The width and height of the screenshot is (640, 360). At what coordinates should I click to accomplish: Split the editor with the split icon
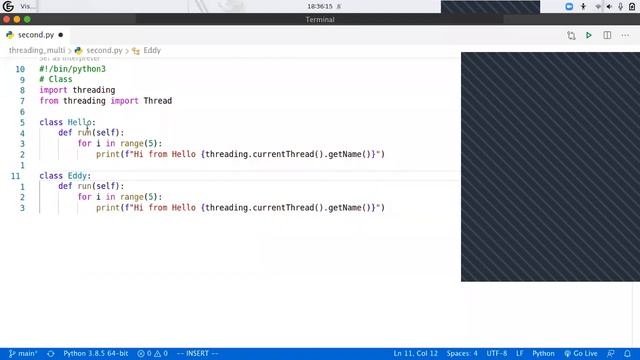pyautogui.click(x=607, y=35)
